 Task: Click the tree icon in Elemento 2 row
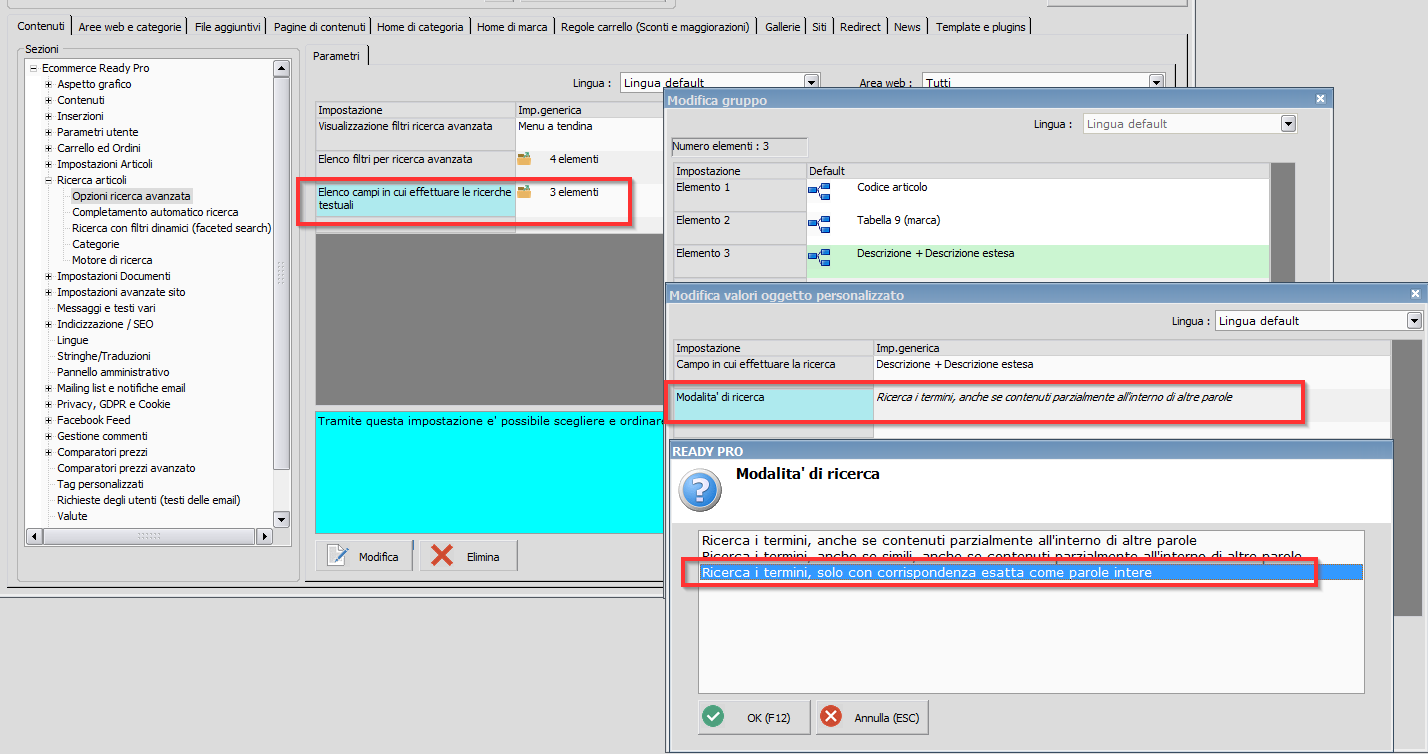[x=819, y=225]
